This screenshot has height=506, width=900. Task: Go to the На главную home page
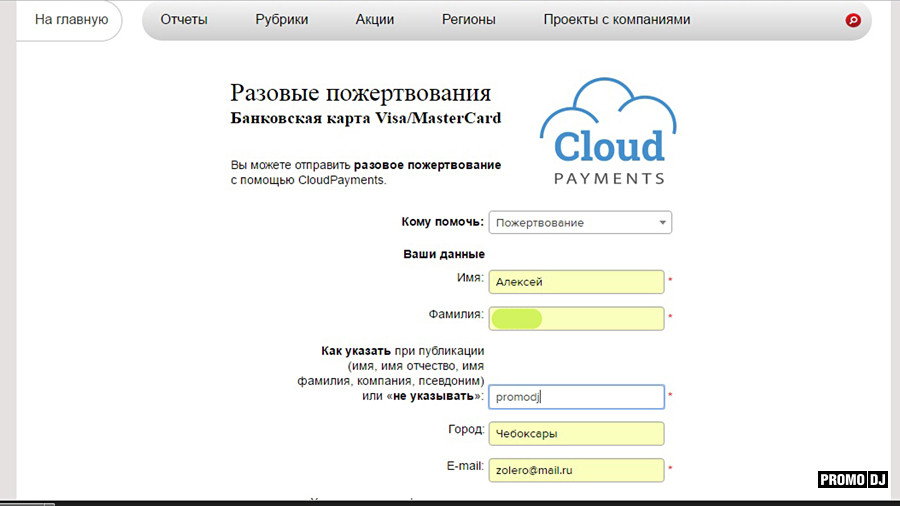[x=71, y=20]
